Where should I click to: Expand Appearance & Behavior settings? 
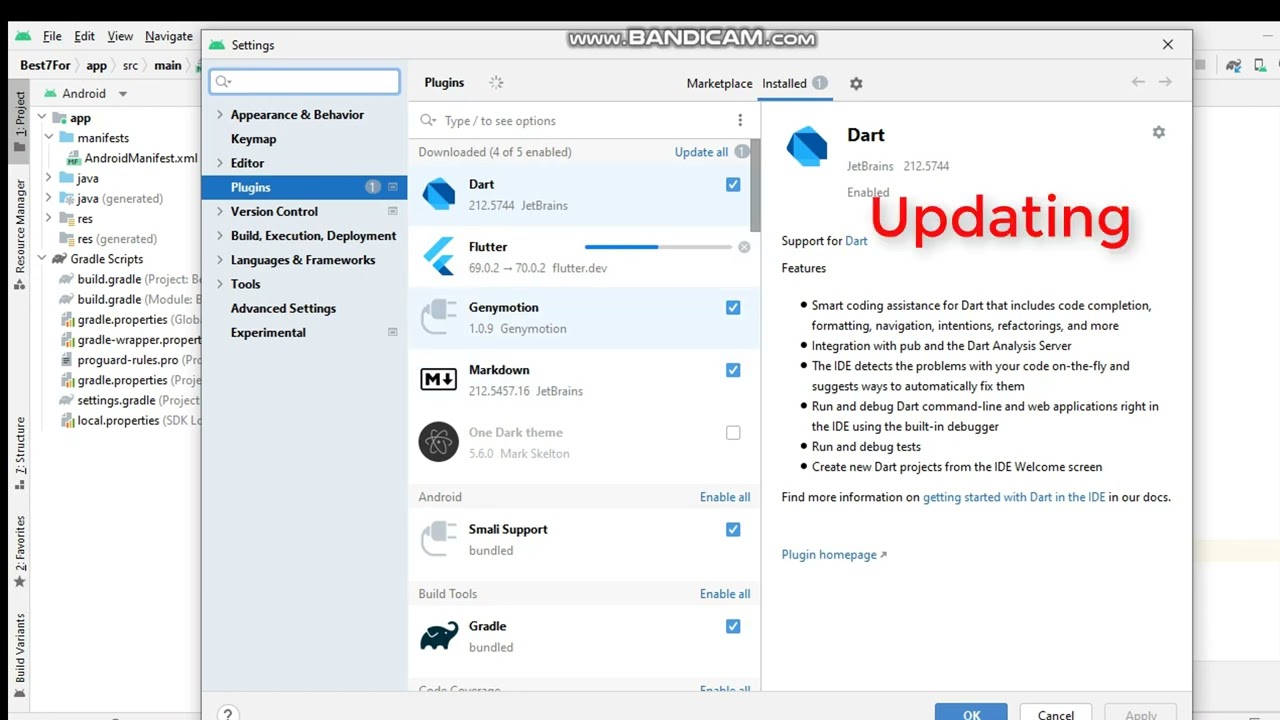click(220, 115)
